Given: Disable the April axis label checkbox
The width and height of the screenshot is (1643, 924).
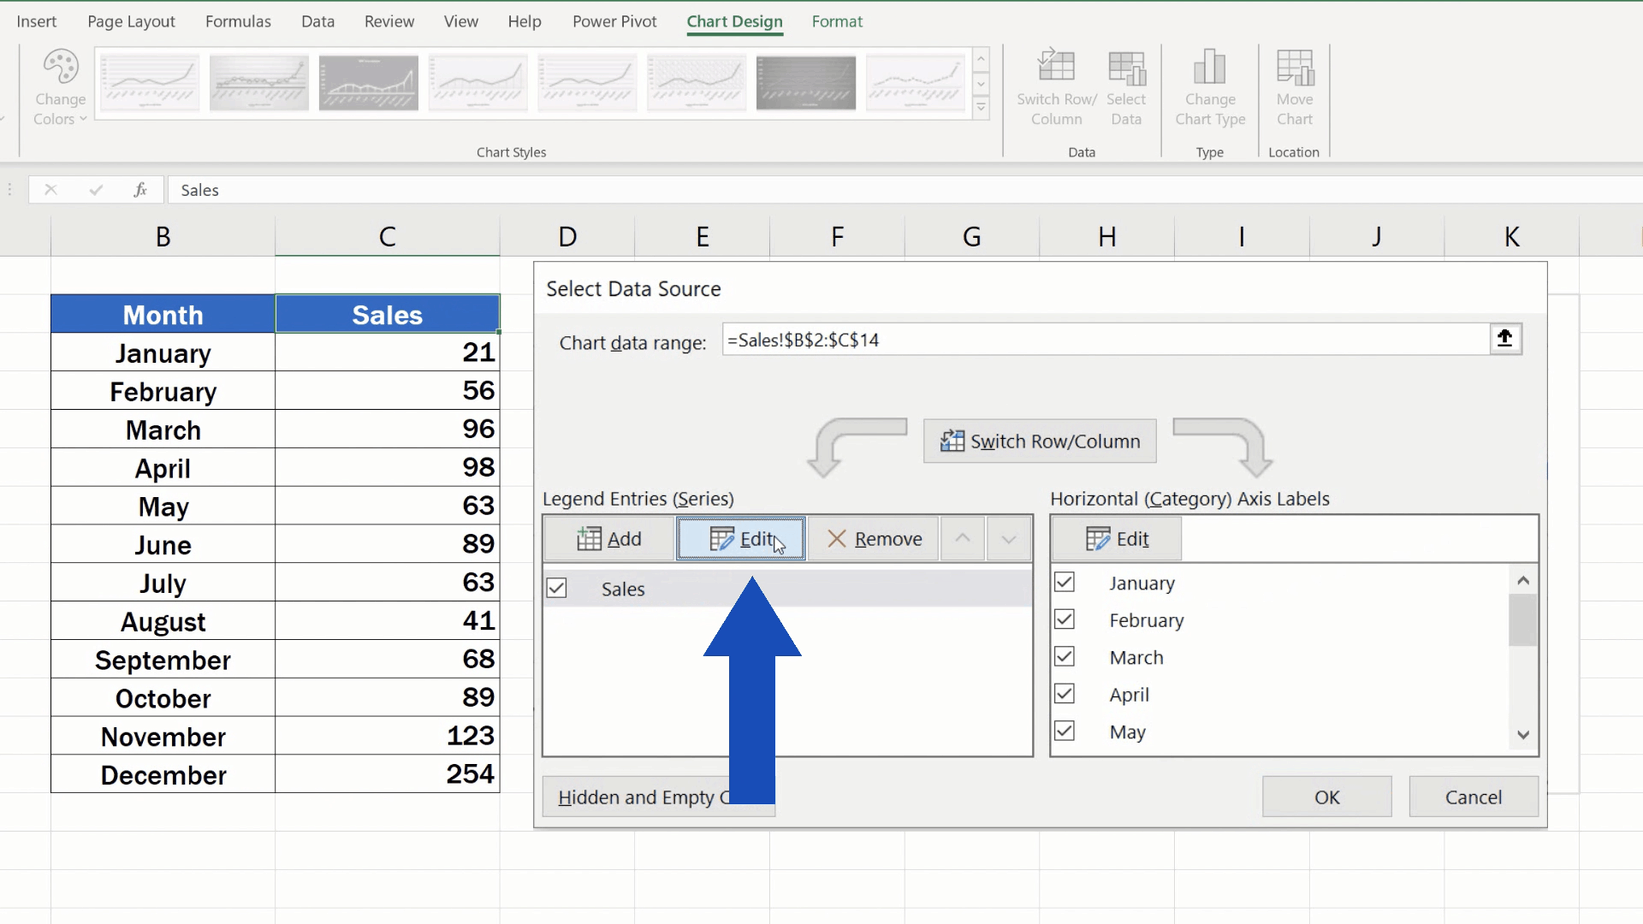Looking at the screenshot, I should coord(1064,693).
